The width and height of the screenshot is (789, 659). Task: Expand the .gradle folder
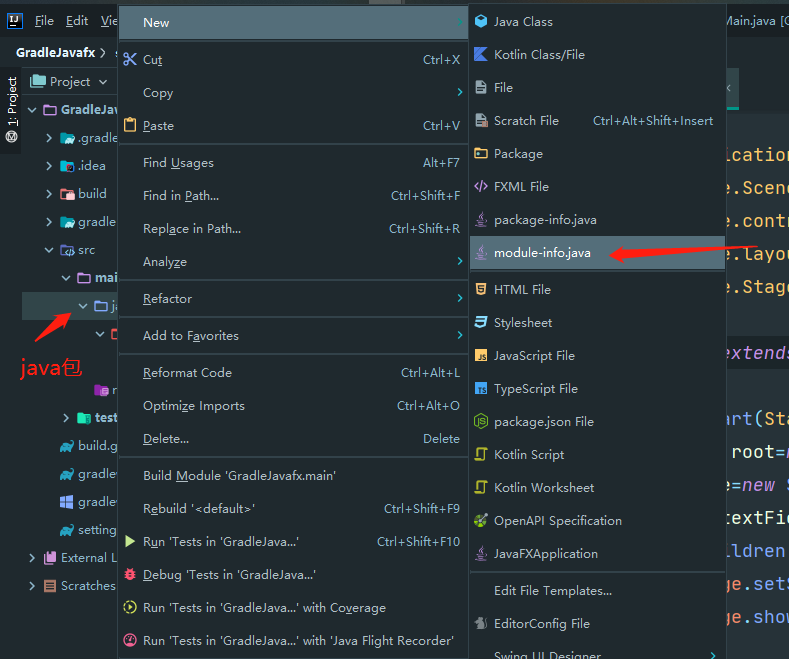coord(49,138)
